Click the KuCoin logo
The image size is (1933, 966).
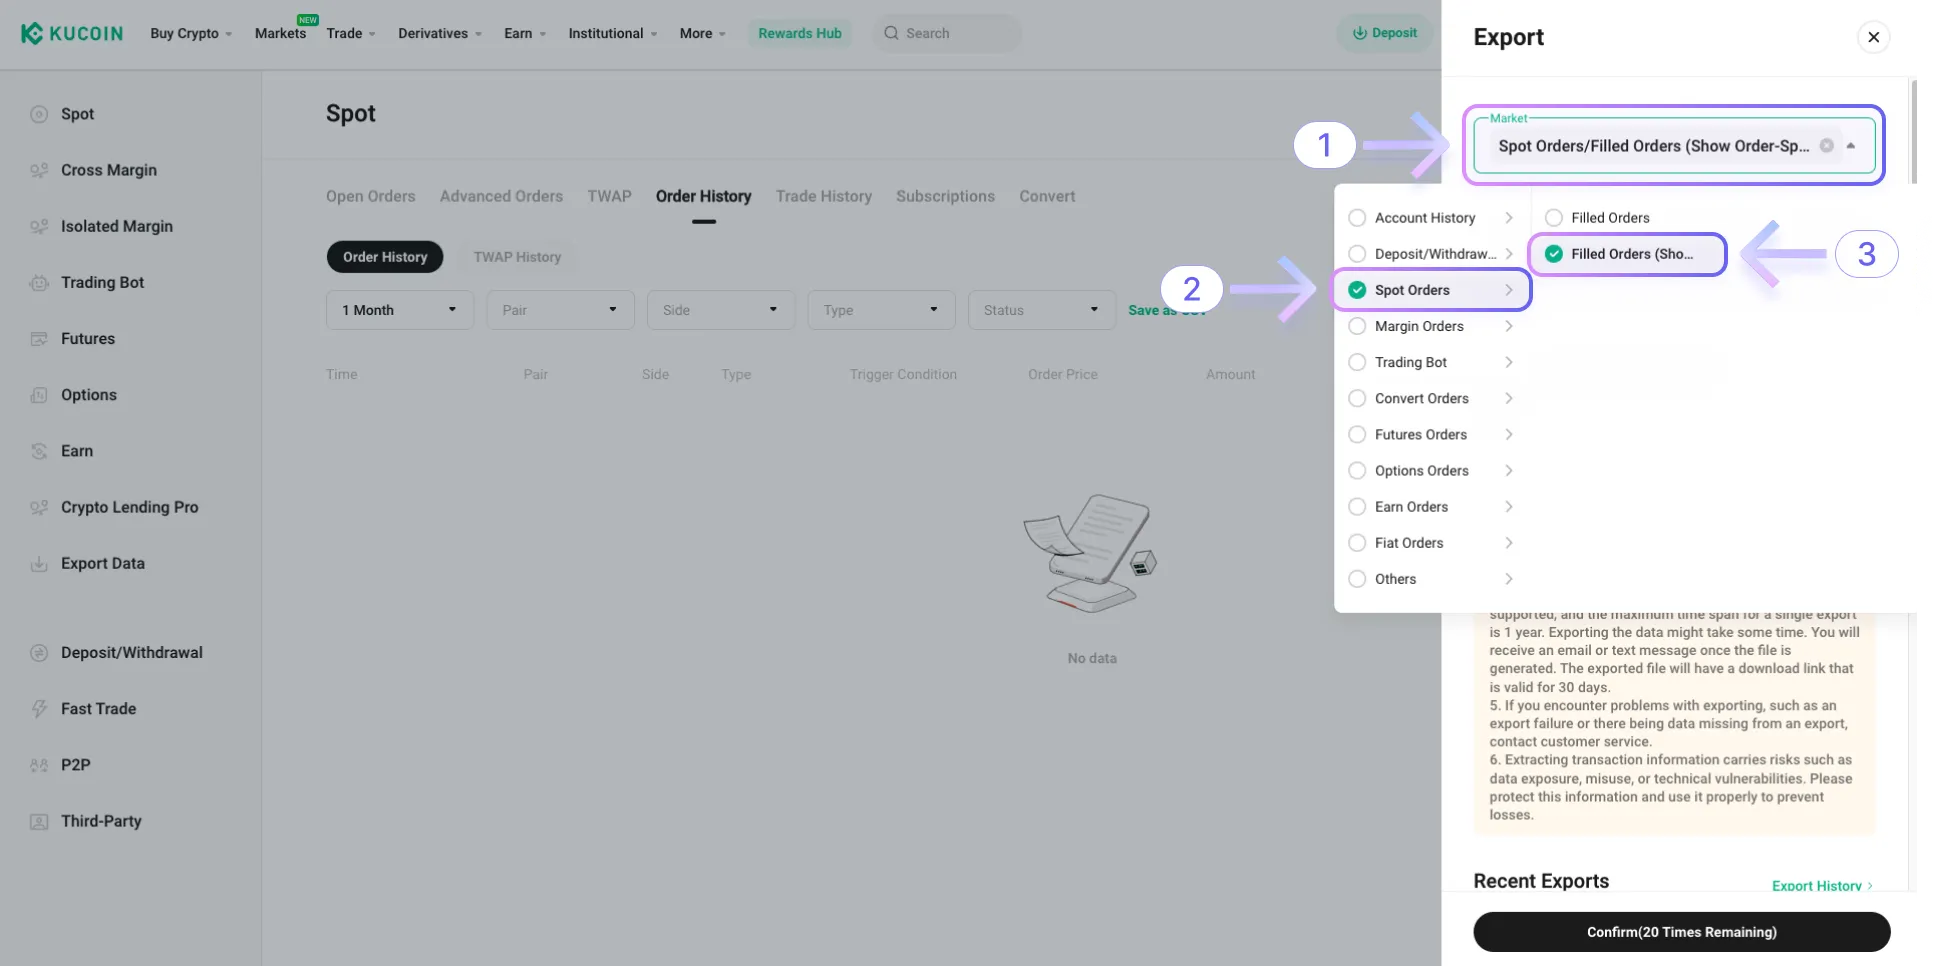coord(72,33)
